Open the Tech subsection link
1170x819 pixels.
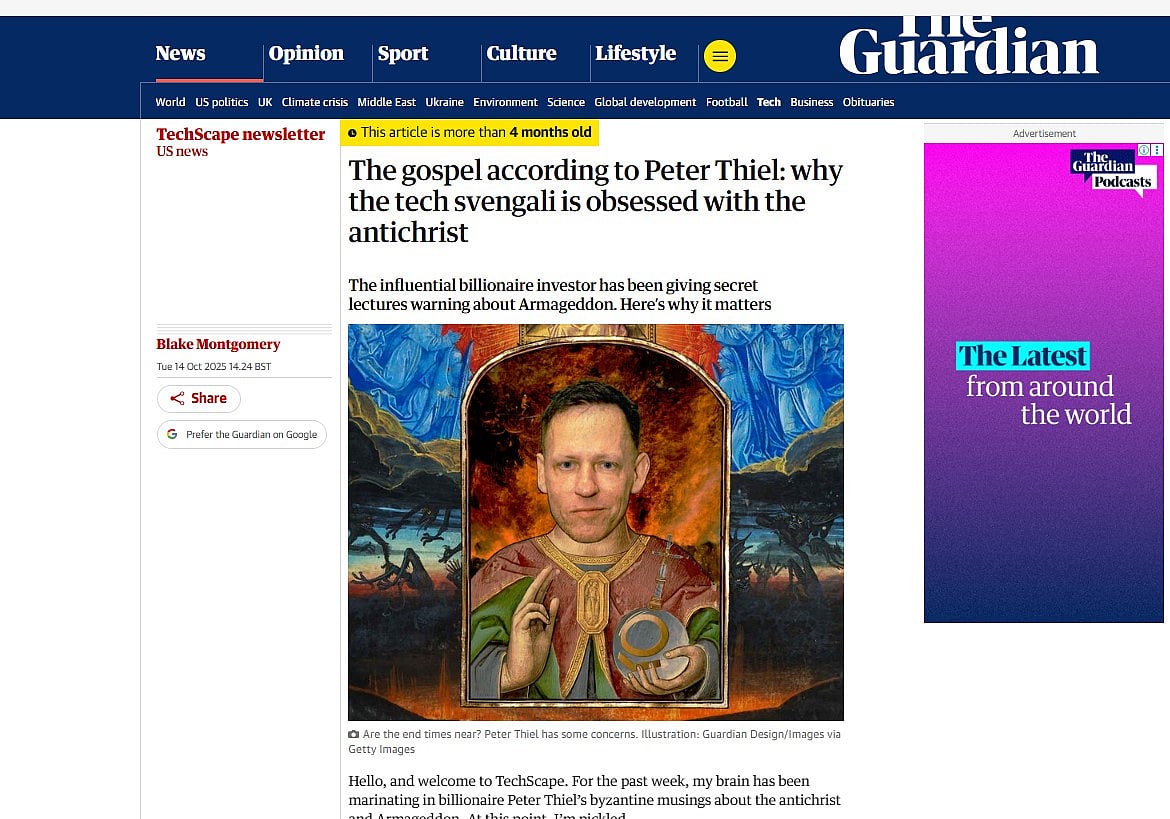click(769, 102)
